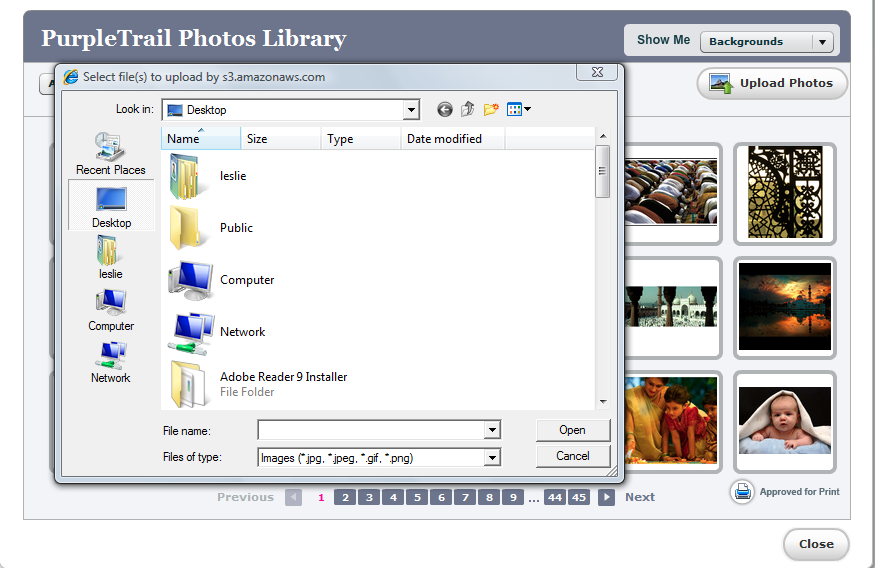Click current page number 1
This screenshot has height=568, width=875.
point(321,498)
